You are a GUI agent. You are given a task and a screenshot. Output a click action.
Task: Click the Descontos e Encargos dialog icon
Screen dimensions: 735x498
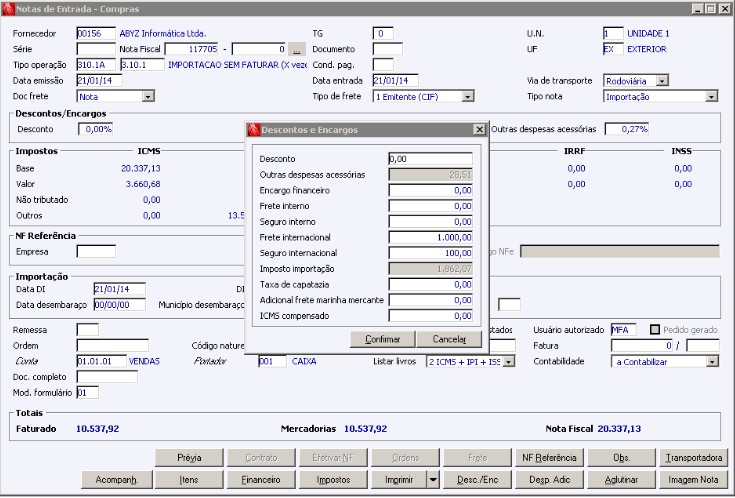pyautogui.click(x=254, y=130)
